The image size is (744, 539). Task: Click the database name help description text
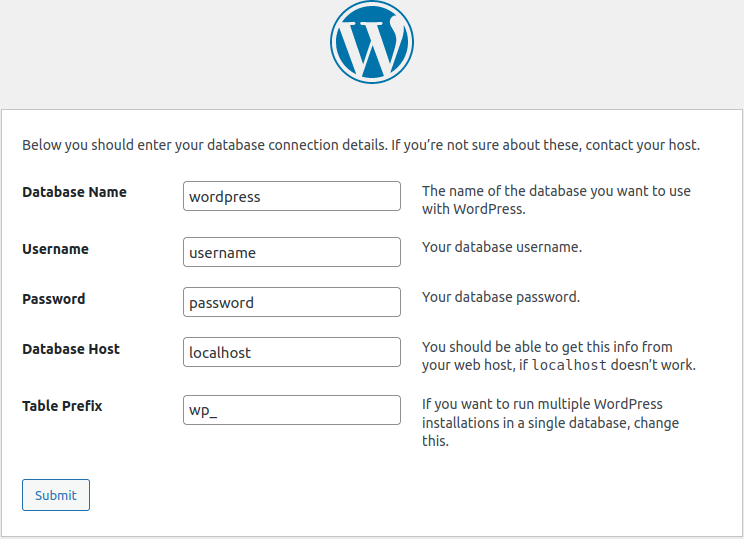[556, 200]
